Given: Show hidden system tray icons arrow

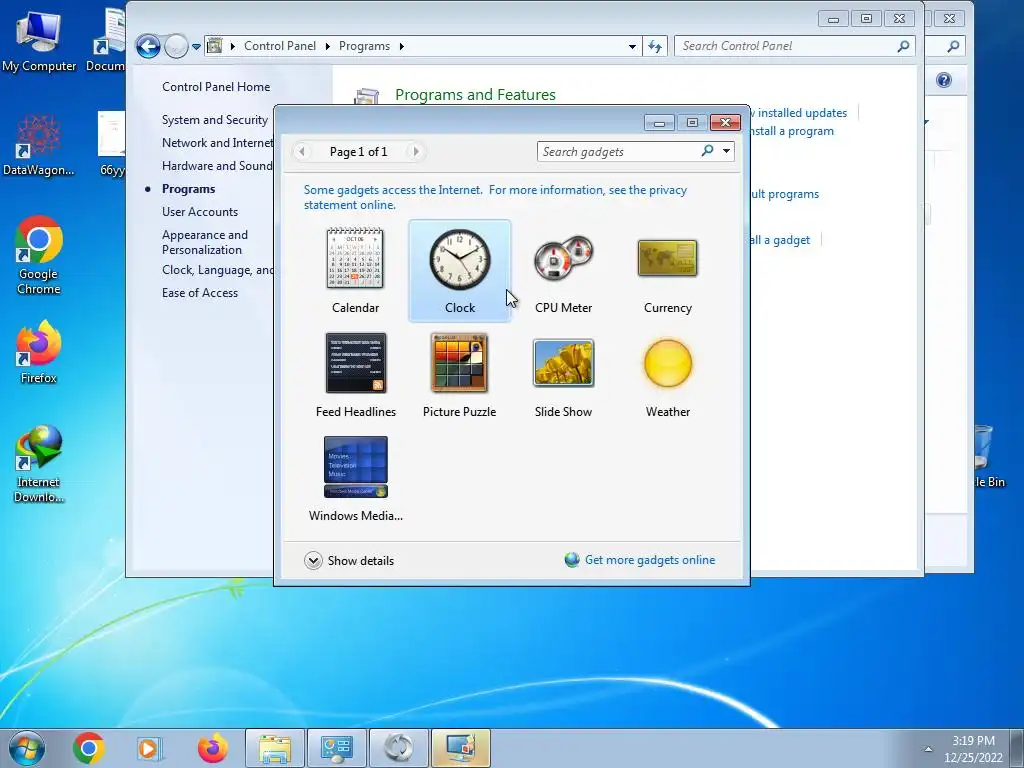Looking at the screenshot, I should pyautogui.click(x=928, y=748).
